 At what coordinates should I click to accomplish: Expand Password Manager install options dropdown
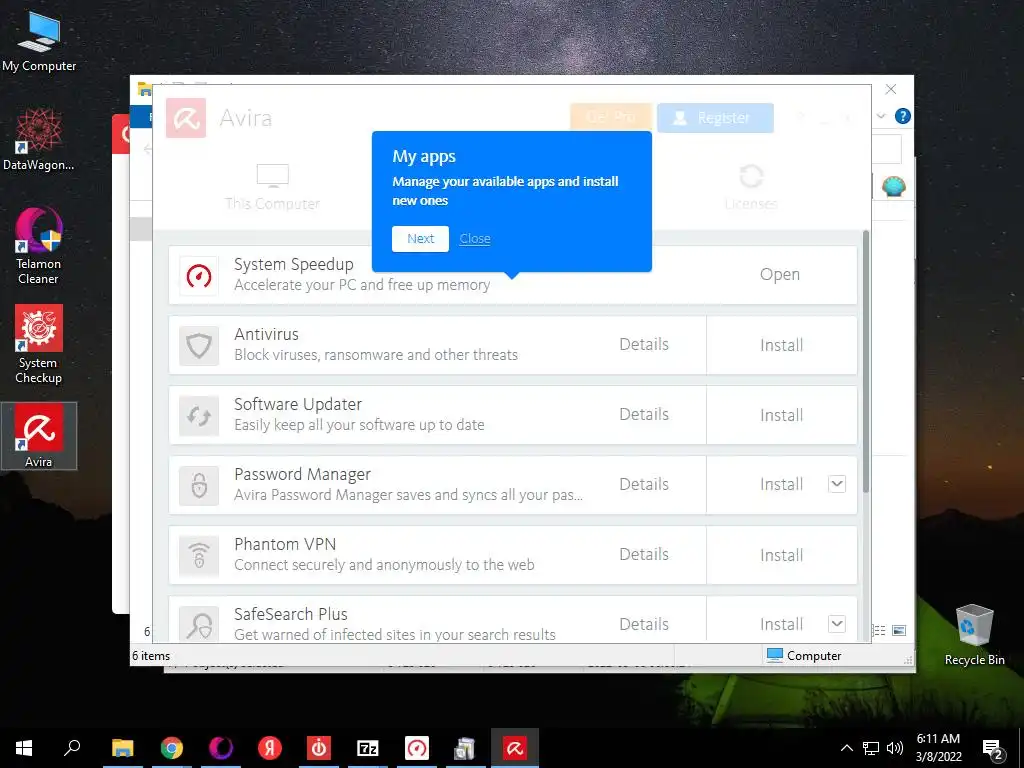(837, 484)
